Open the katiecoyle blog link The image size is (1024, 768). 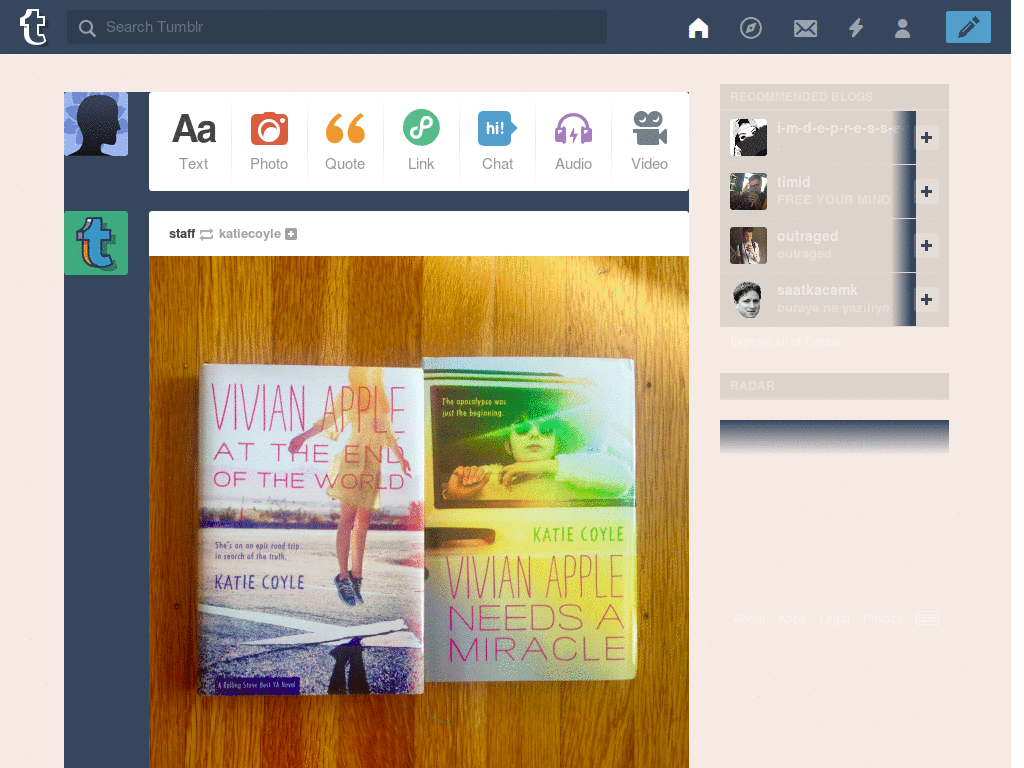[x=249, y=234]
